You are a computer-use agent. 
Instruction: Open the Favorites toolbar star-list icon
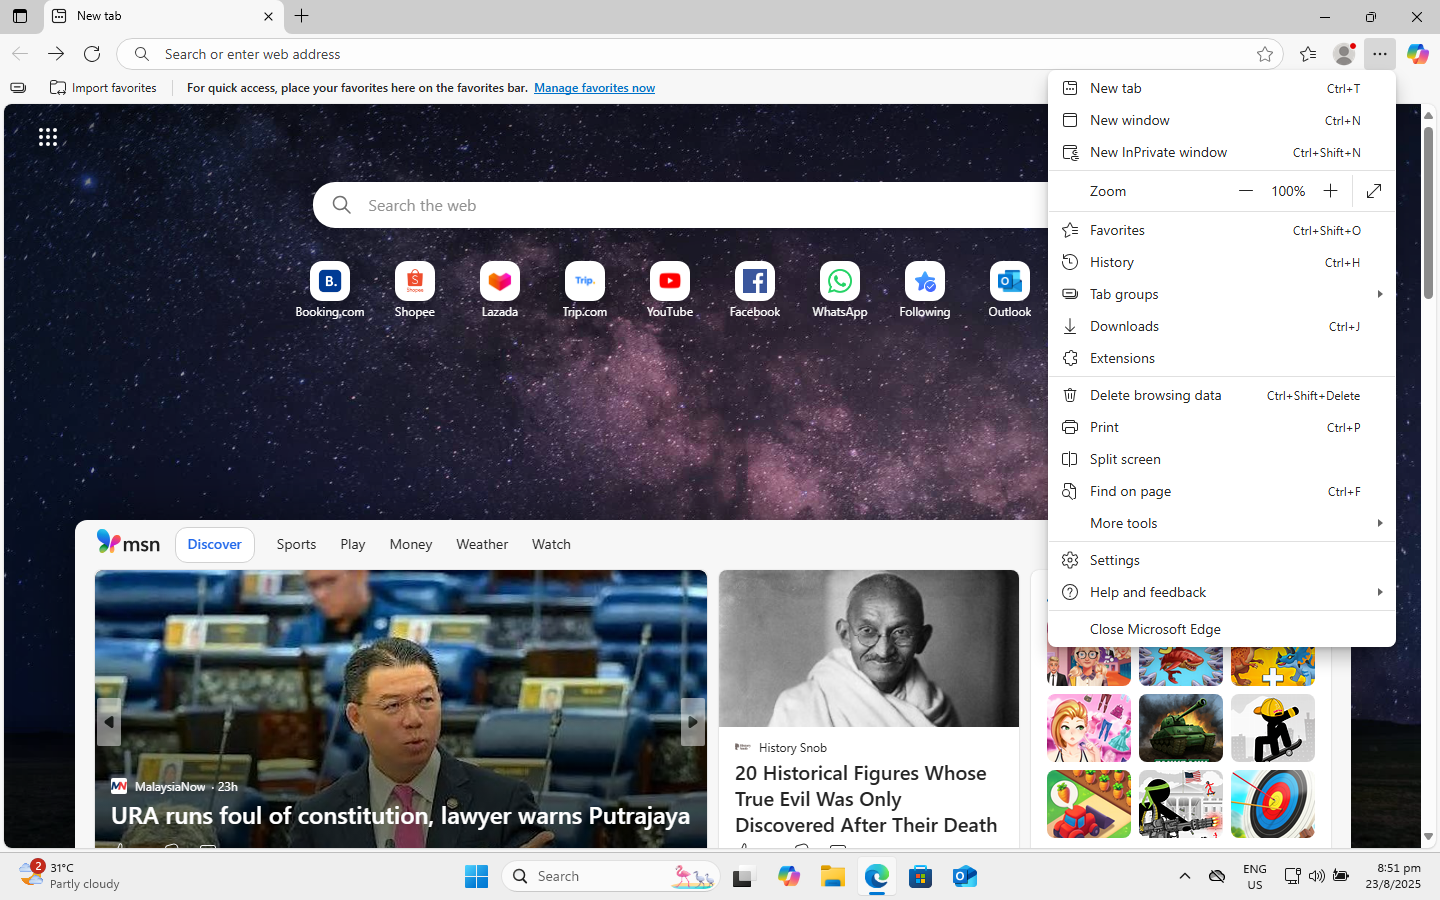click(1308, 54)
